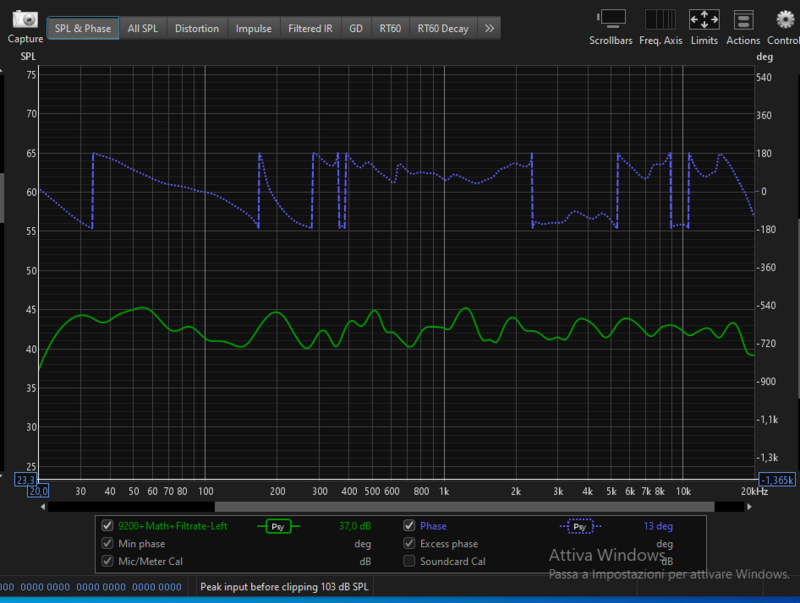Open the graph Limits icon

704,19
